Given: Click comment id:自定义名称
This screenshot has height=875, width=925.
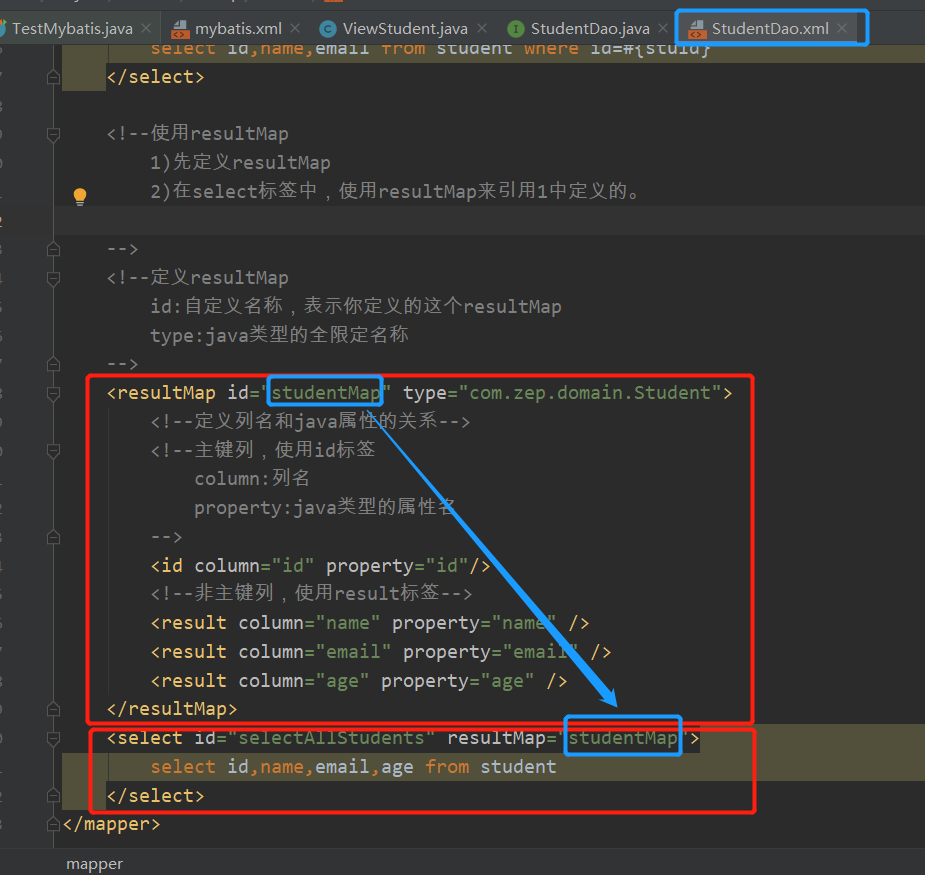Looking at the screenshot, I should click(x=356, y=306).
